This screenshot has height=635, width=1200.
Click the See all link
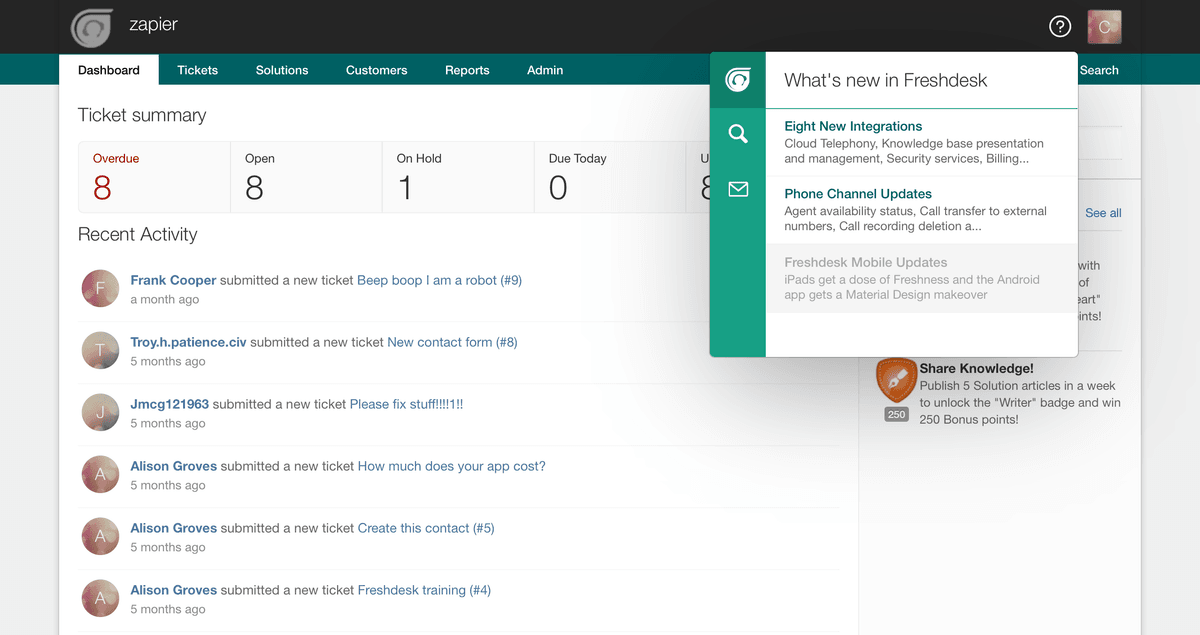click(1103, 213)
